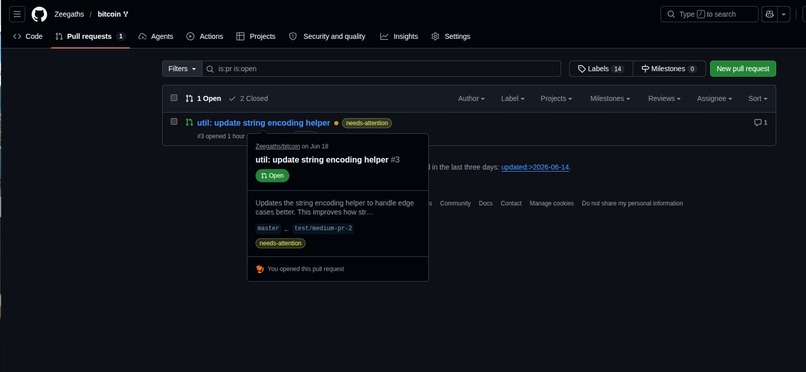Open the Contact footer link

coord(511,203)
